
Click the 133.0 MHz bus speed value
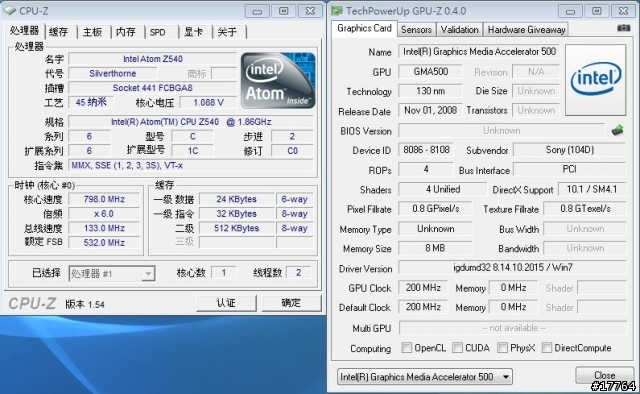coord(104,228)
